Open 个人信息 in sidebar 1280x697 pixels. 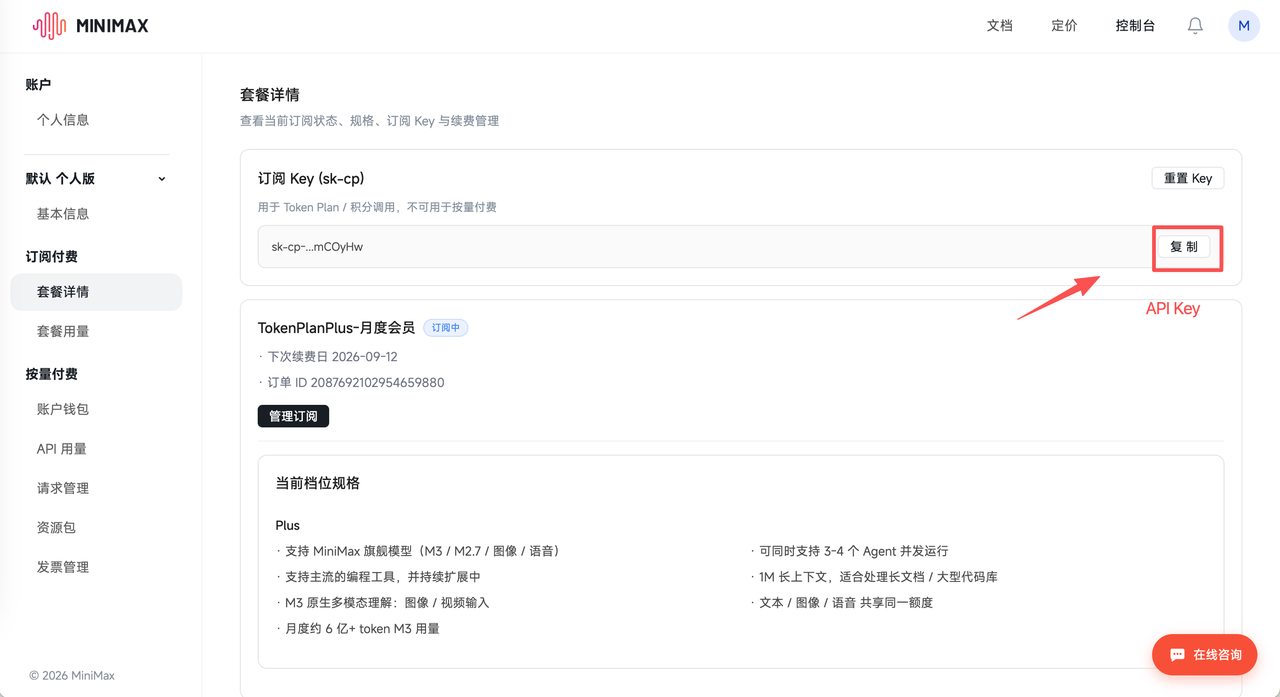click(63, 120)
